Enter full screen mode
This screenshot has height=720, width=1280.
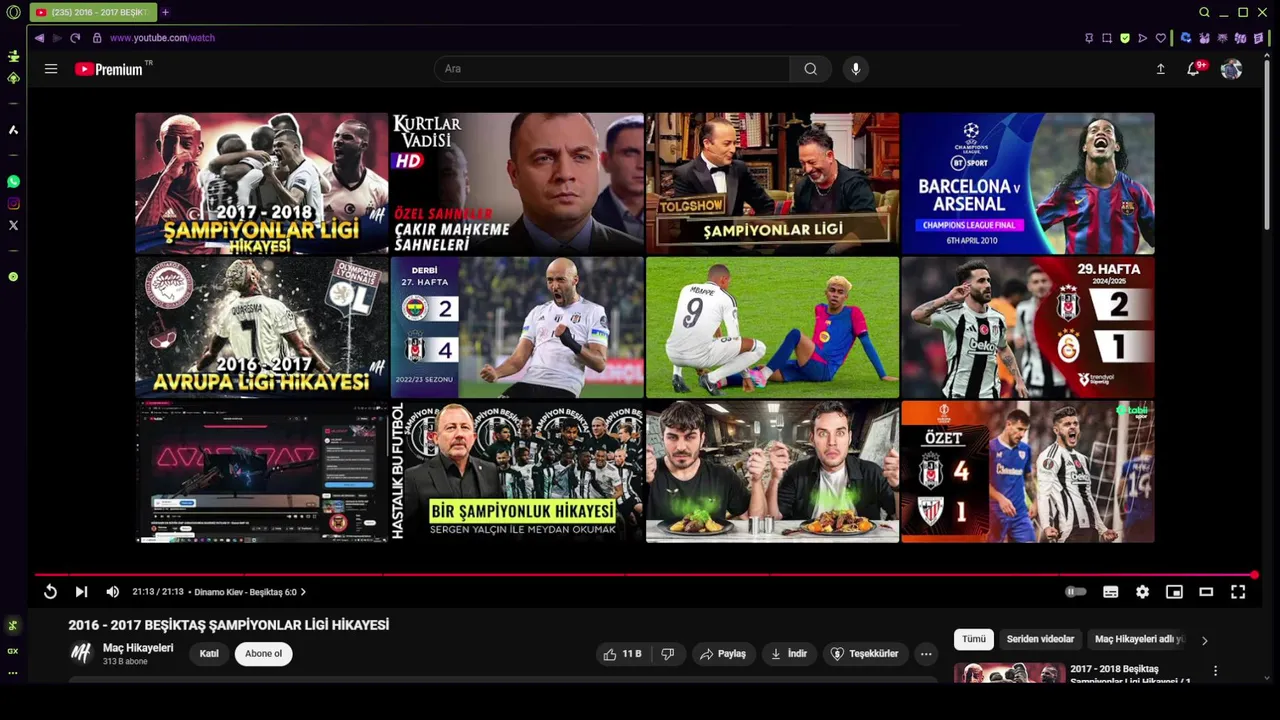1238,592
